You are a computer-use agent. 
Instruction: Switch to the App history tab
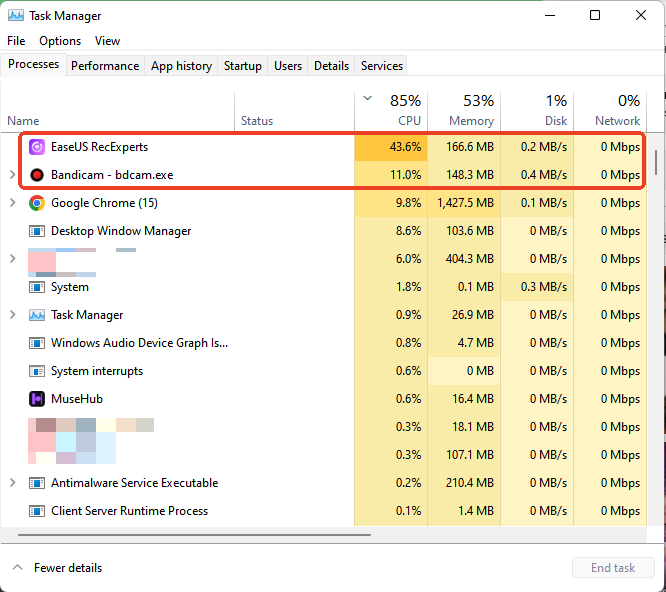tap(181, 66)
